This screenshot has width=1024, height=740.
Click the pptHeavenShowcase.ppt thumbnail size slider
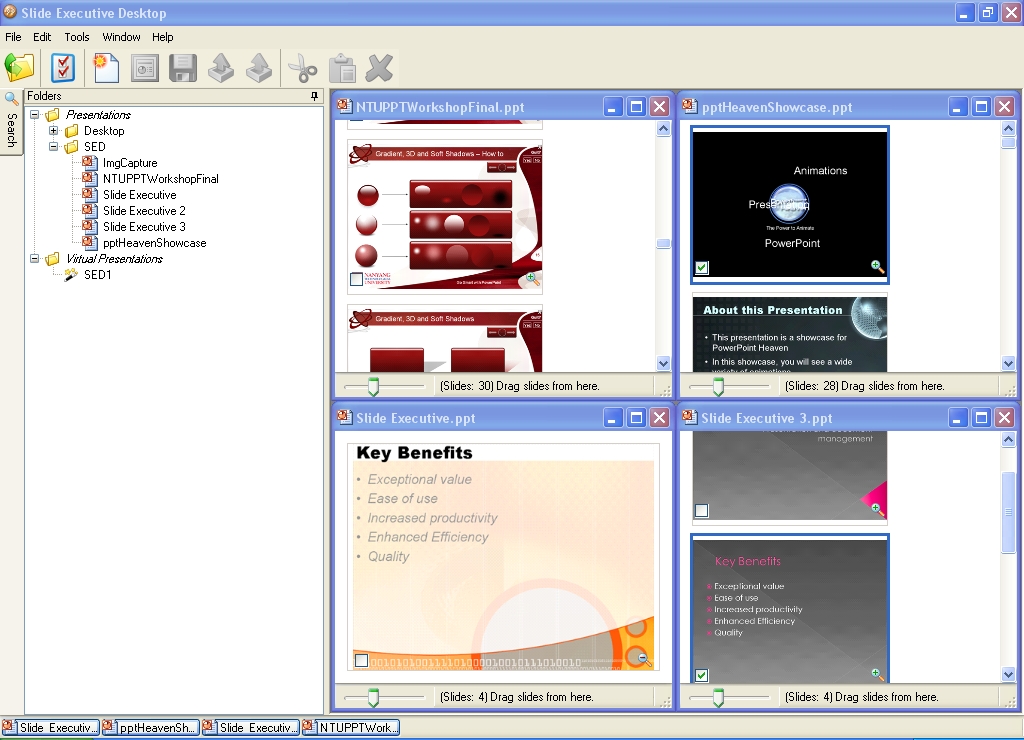718,387
